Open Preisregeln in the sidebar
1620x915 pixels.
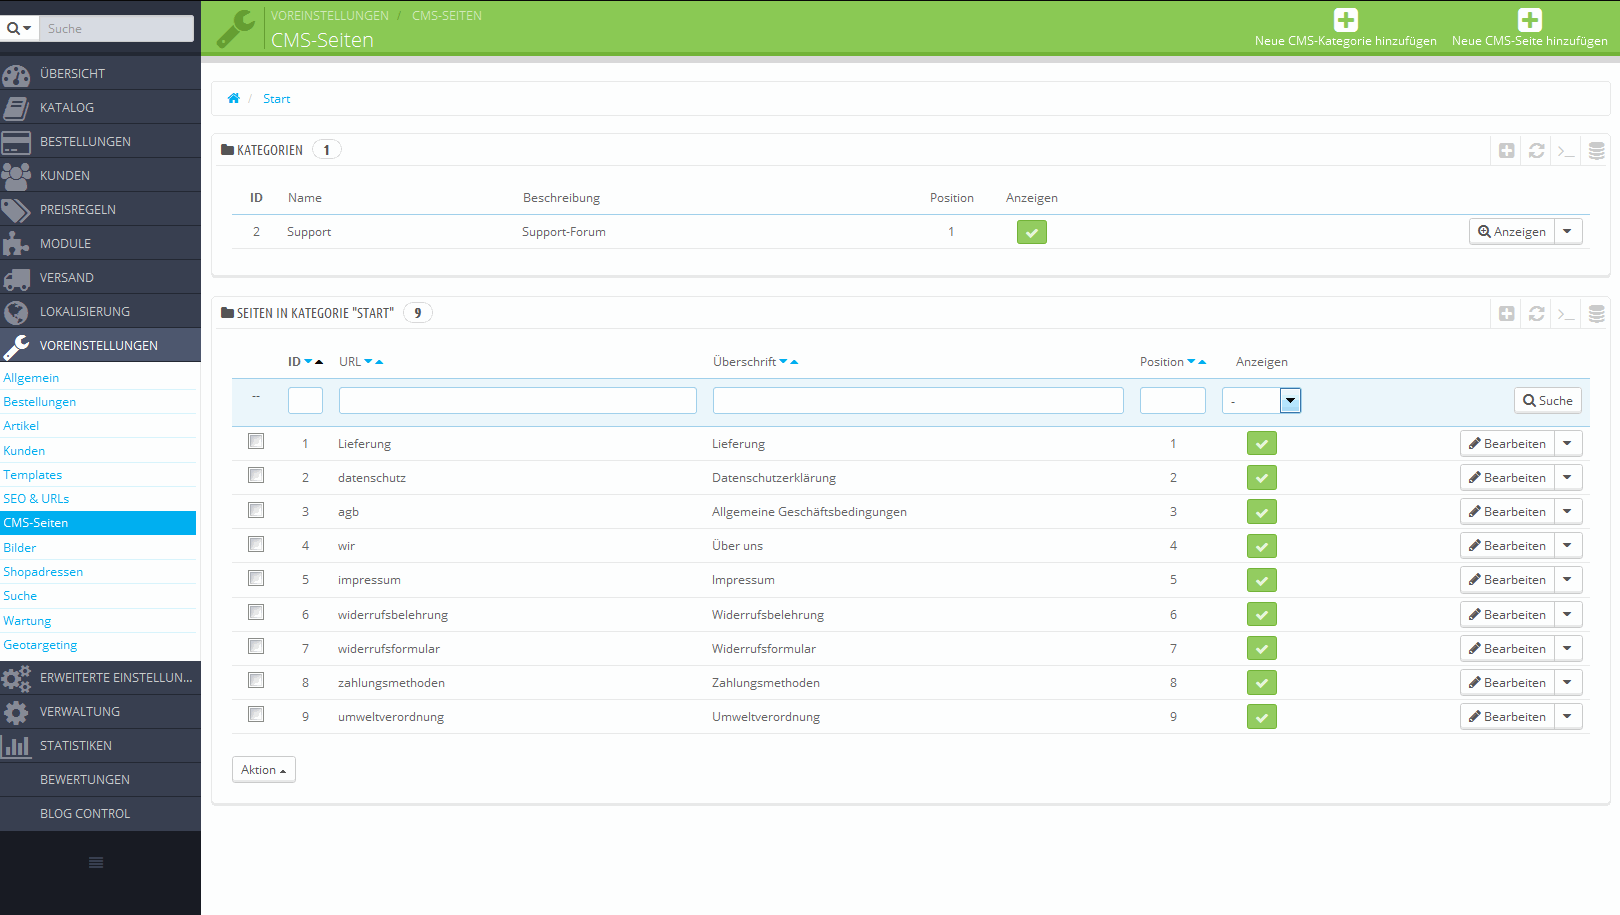(100, 210)
